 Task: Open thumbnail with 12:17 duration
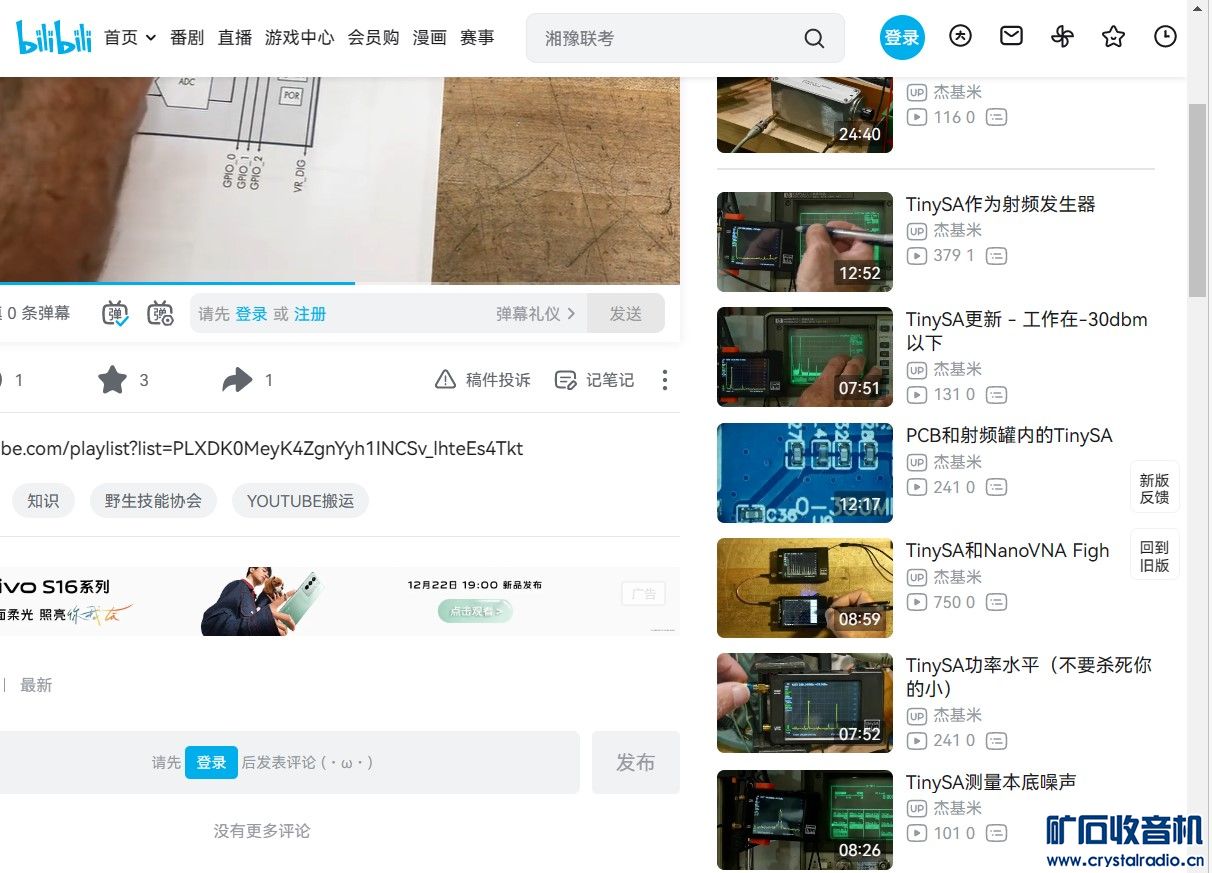805,473
